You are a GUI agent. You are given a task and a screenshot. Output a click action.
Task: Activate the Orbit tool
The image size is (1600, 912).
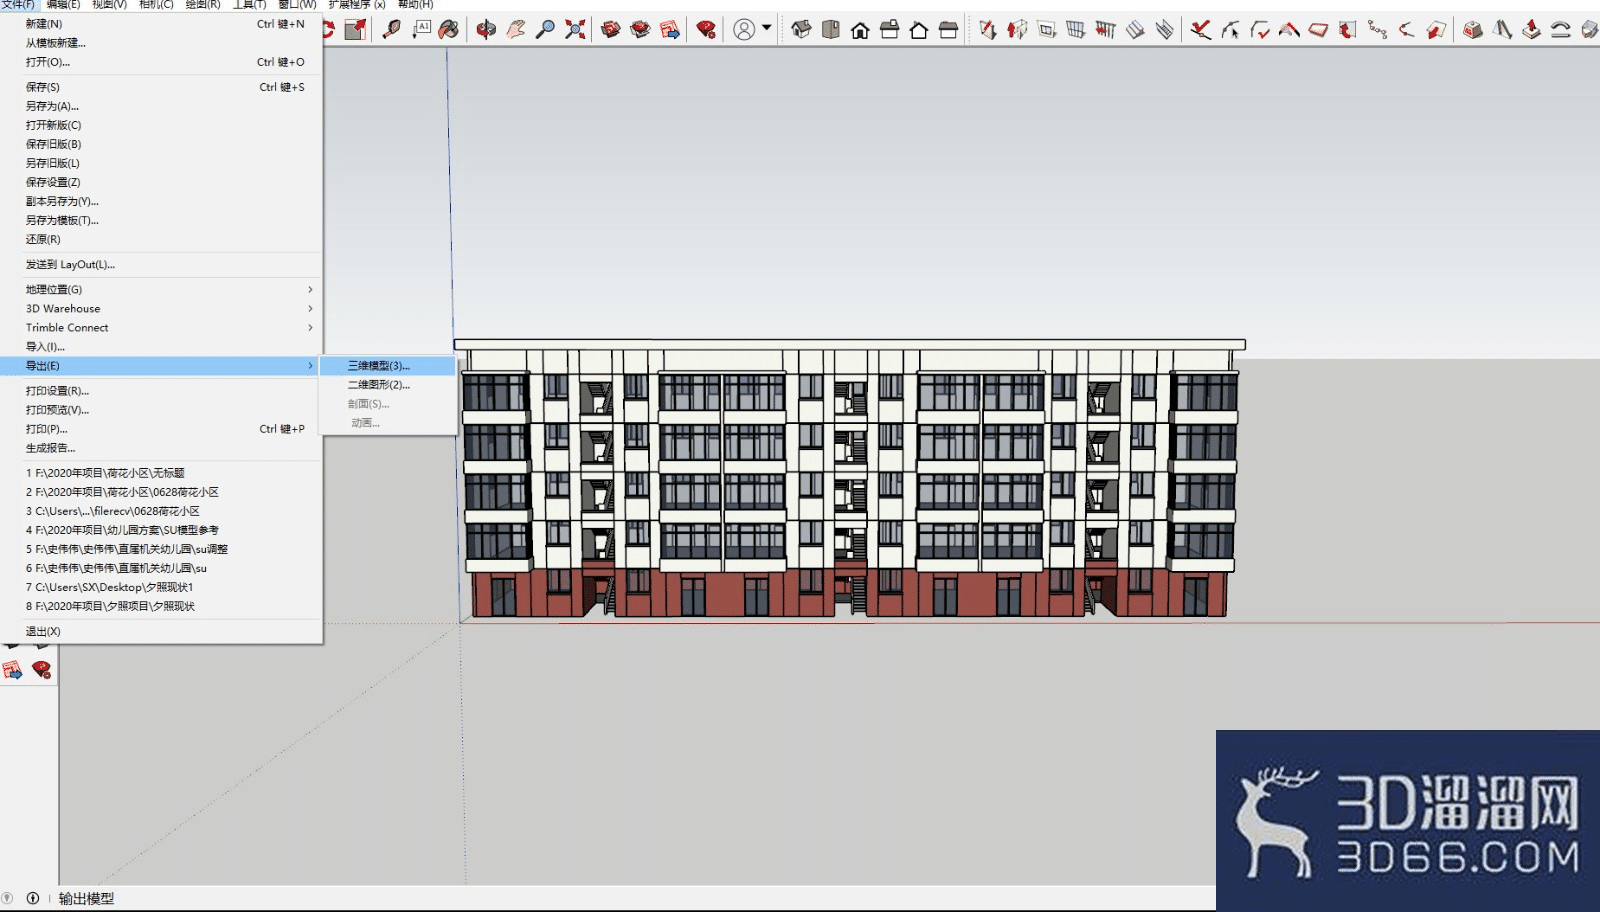coord(486,30)
